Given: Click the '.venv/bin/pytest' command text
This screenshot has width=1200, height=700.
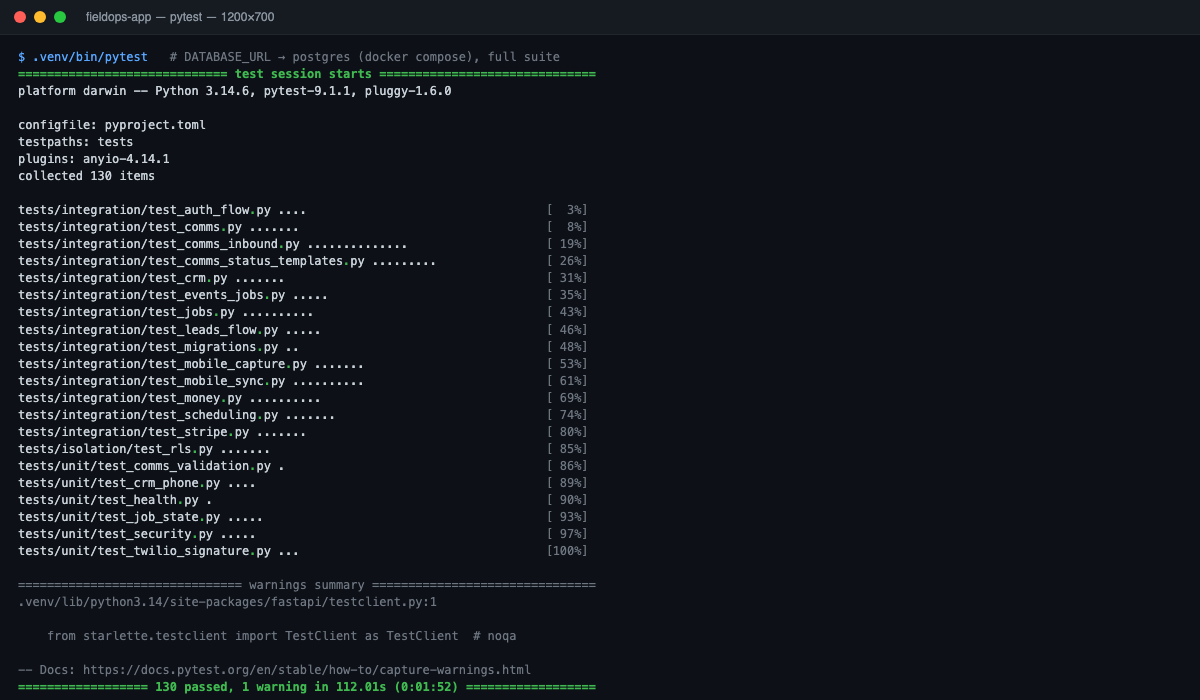Looking at the screenshot, I should click(90, 57).
